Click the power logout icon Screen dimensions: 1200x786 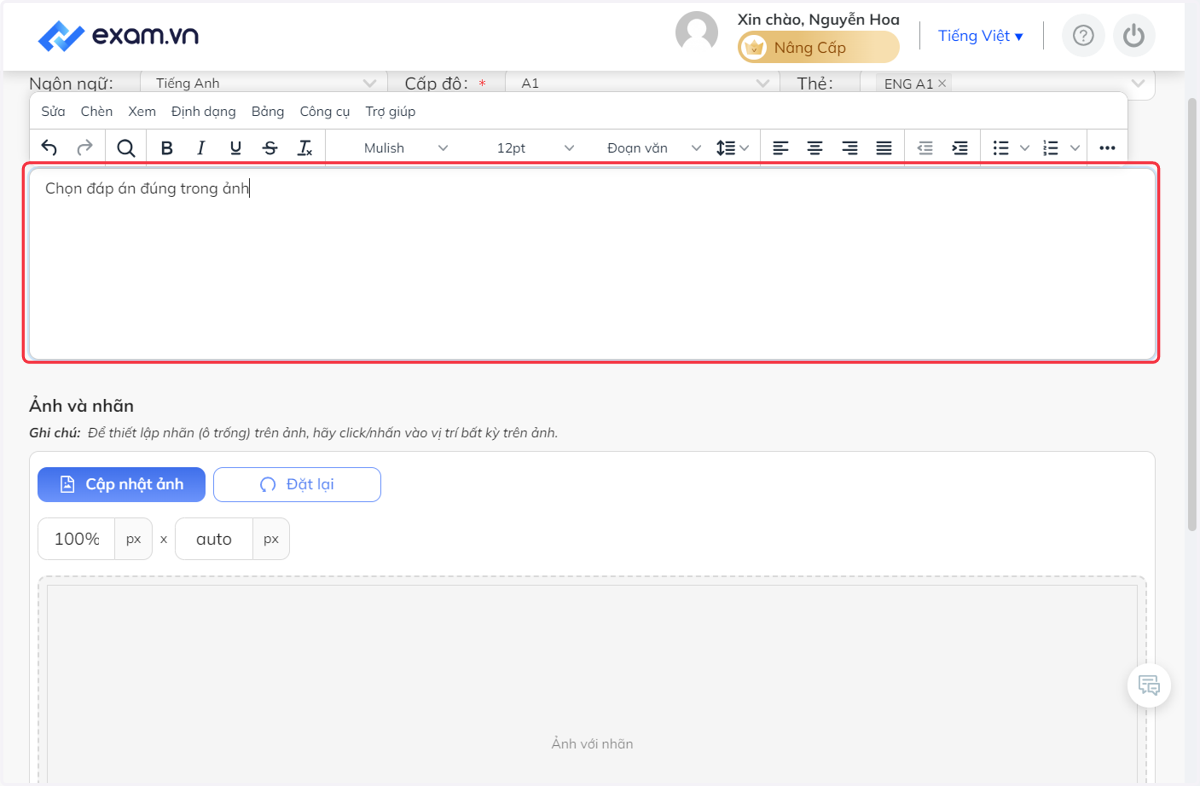click(1133, 36)
